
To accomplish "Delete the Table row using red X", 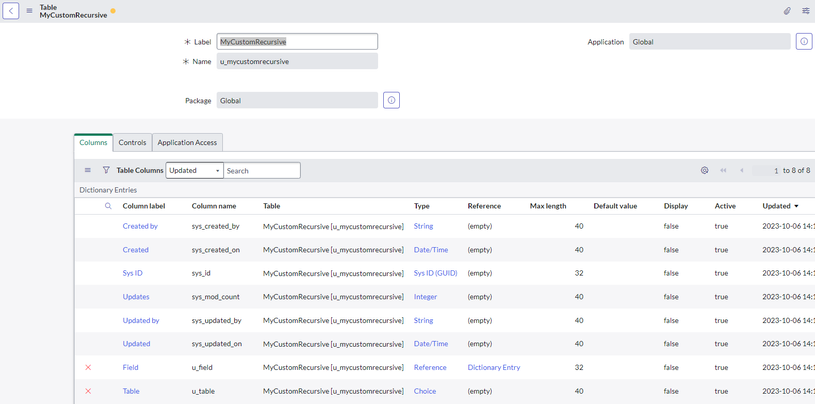I will (88, 391).
